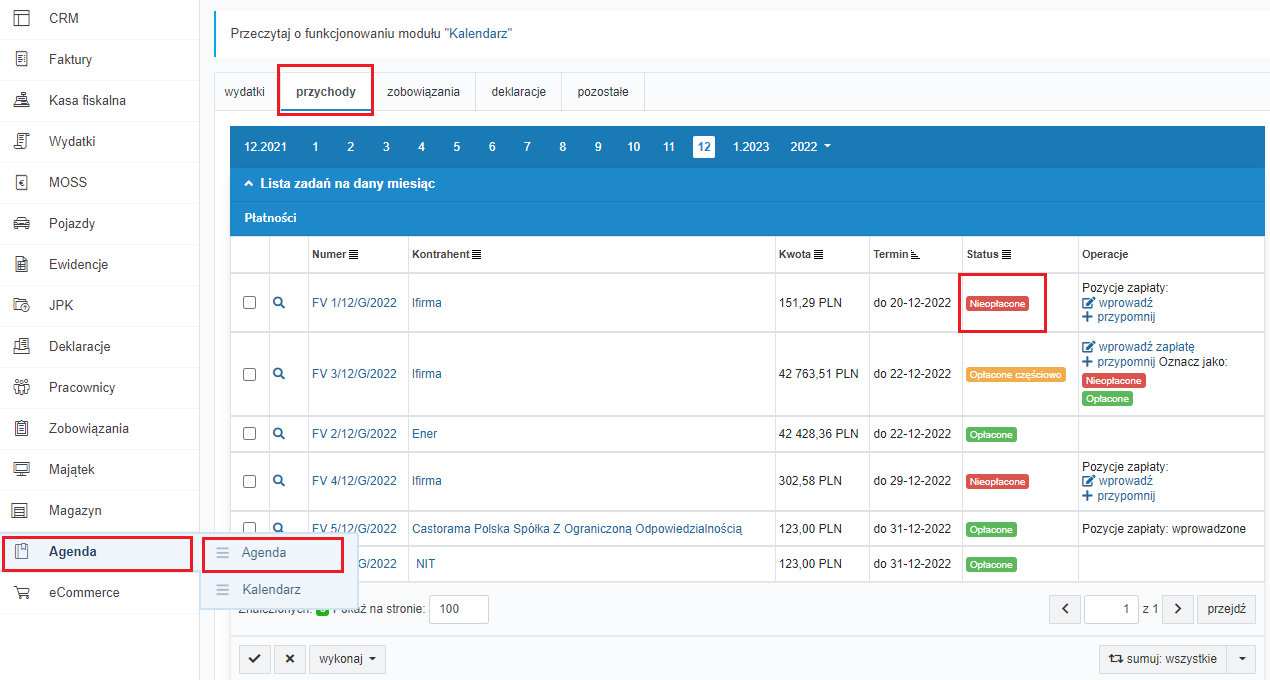Select month 6 in calendar bar
The image size is (1270, 680).
[x=492, y=147]
